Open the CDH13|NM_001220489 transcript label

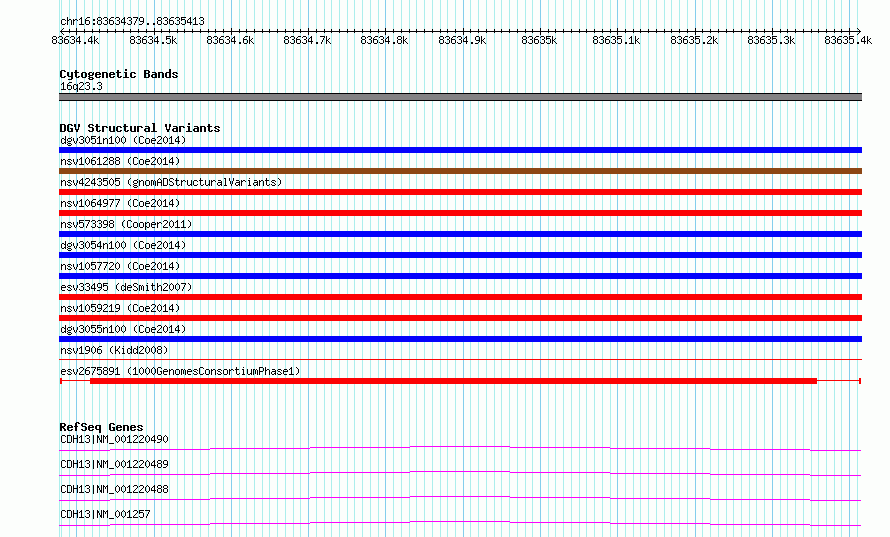tap(114, 464)
